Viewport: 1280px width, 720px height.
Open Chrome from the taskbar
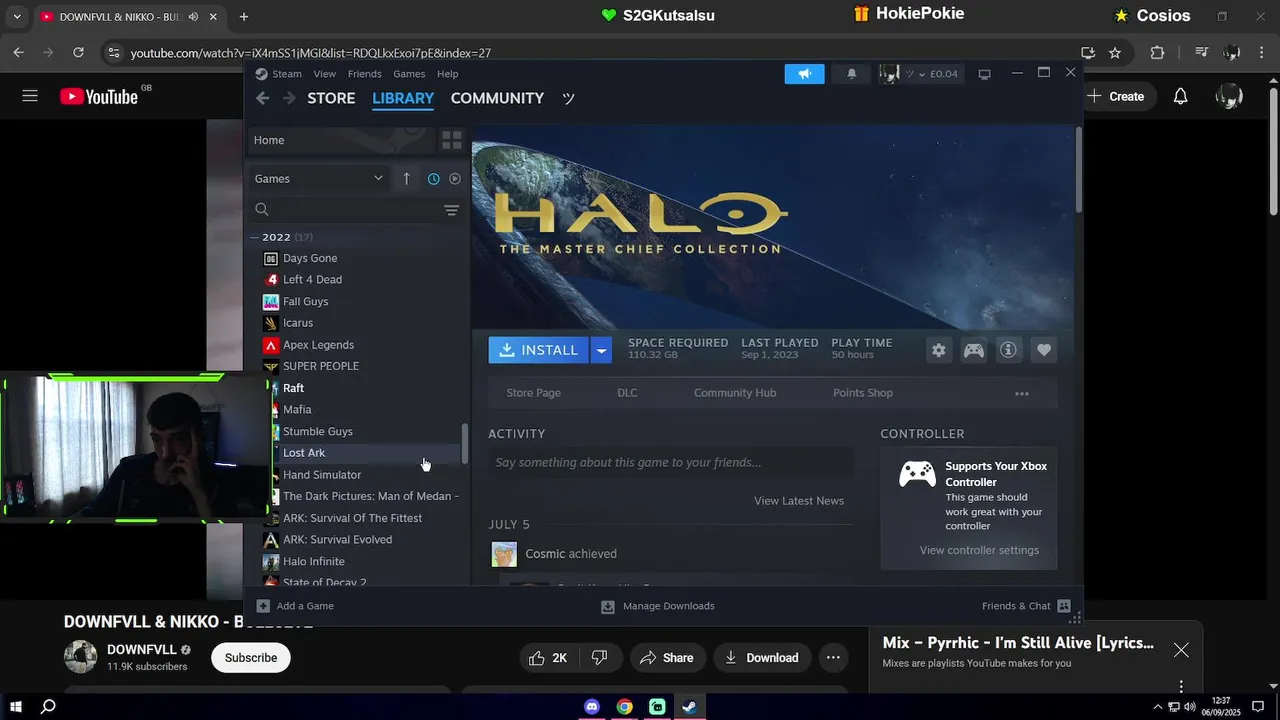pos(624,707)
